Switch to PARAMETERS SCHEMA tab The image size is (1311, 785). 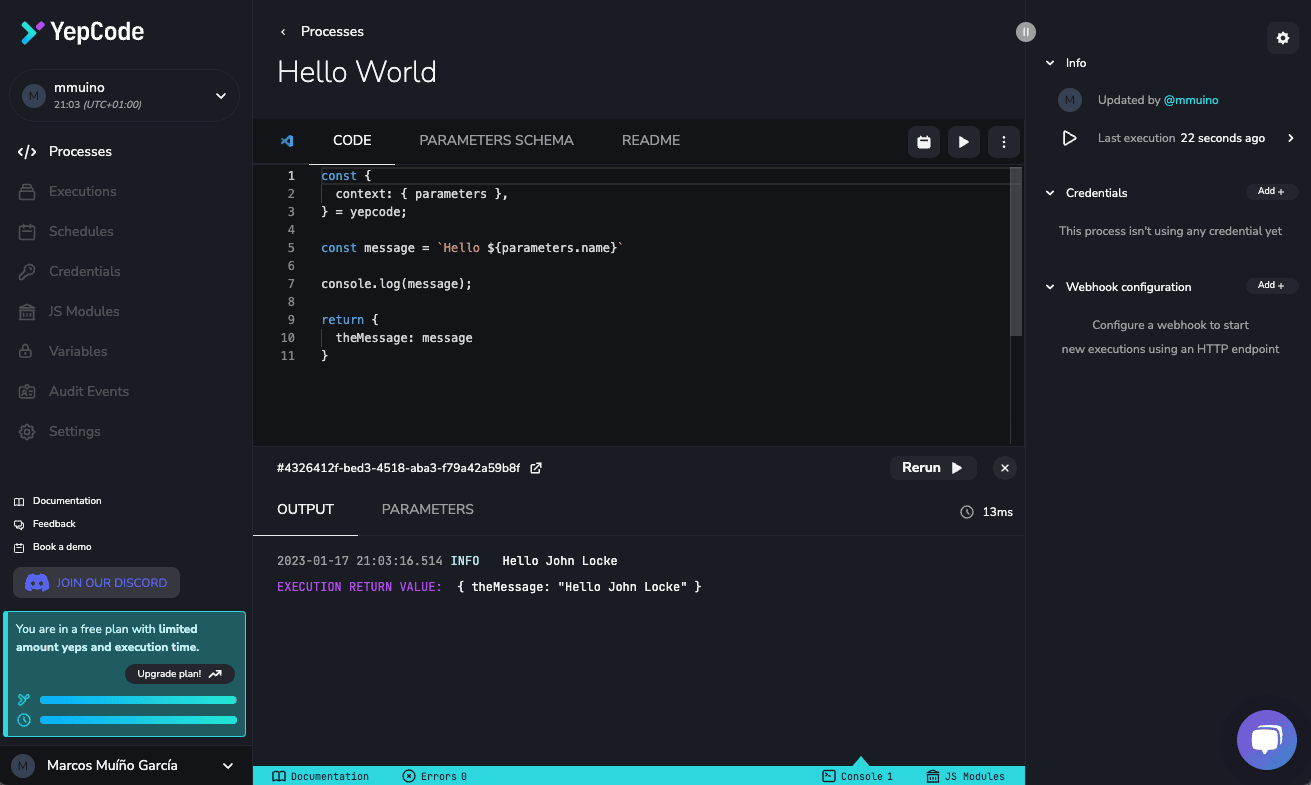496,141
